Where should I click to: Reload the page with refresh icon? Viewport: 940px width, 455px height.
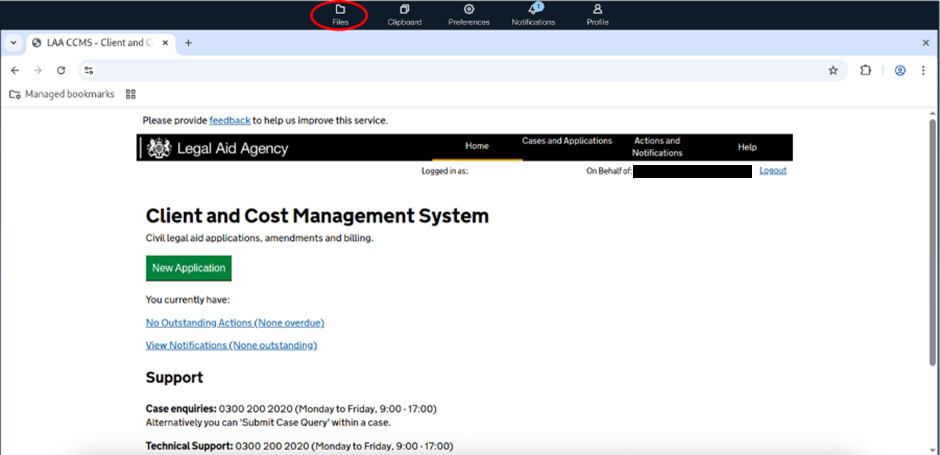coord(61,71)
